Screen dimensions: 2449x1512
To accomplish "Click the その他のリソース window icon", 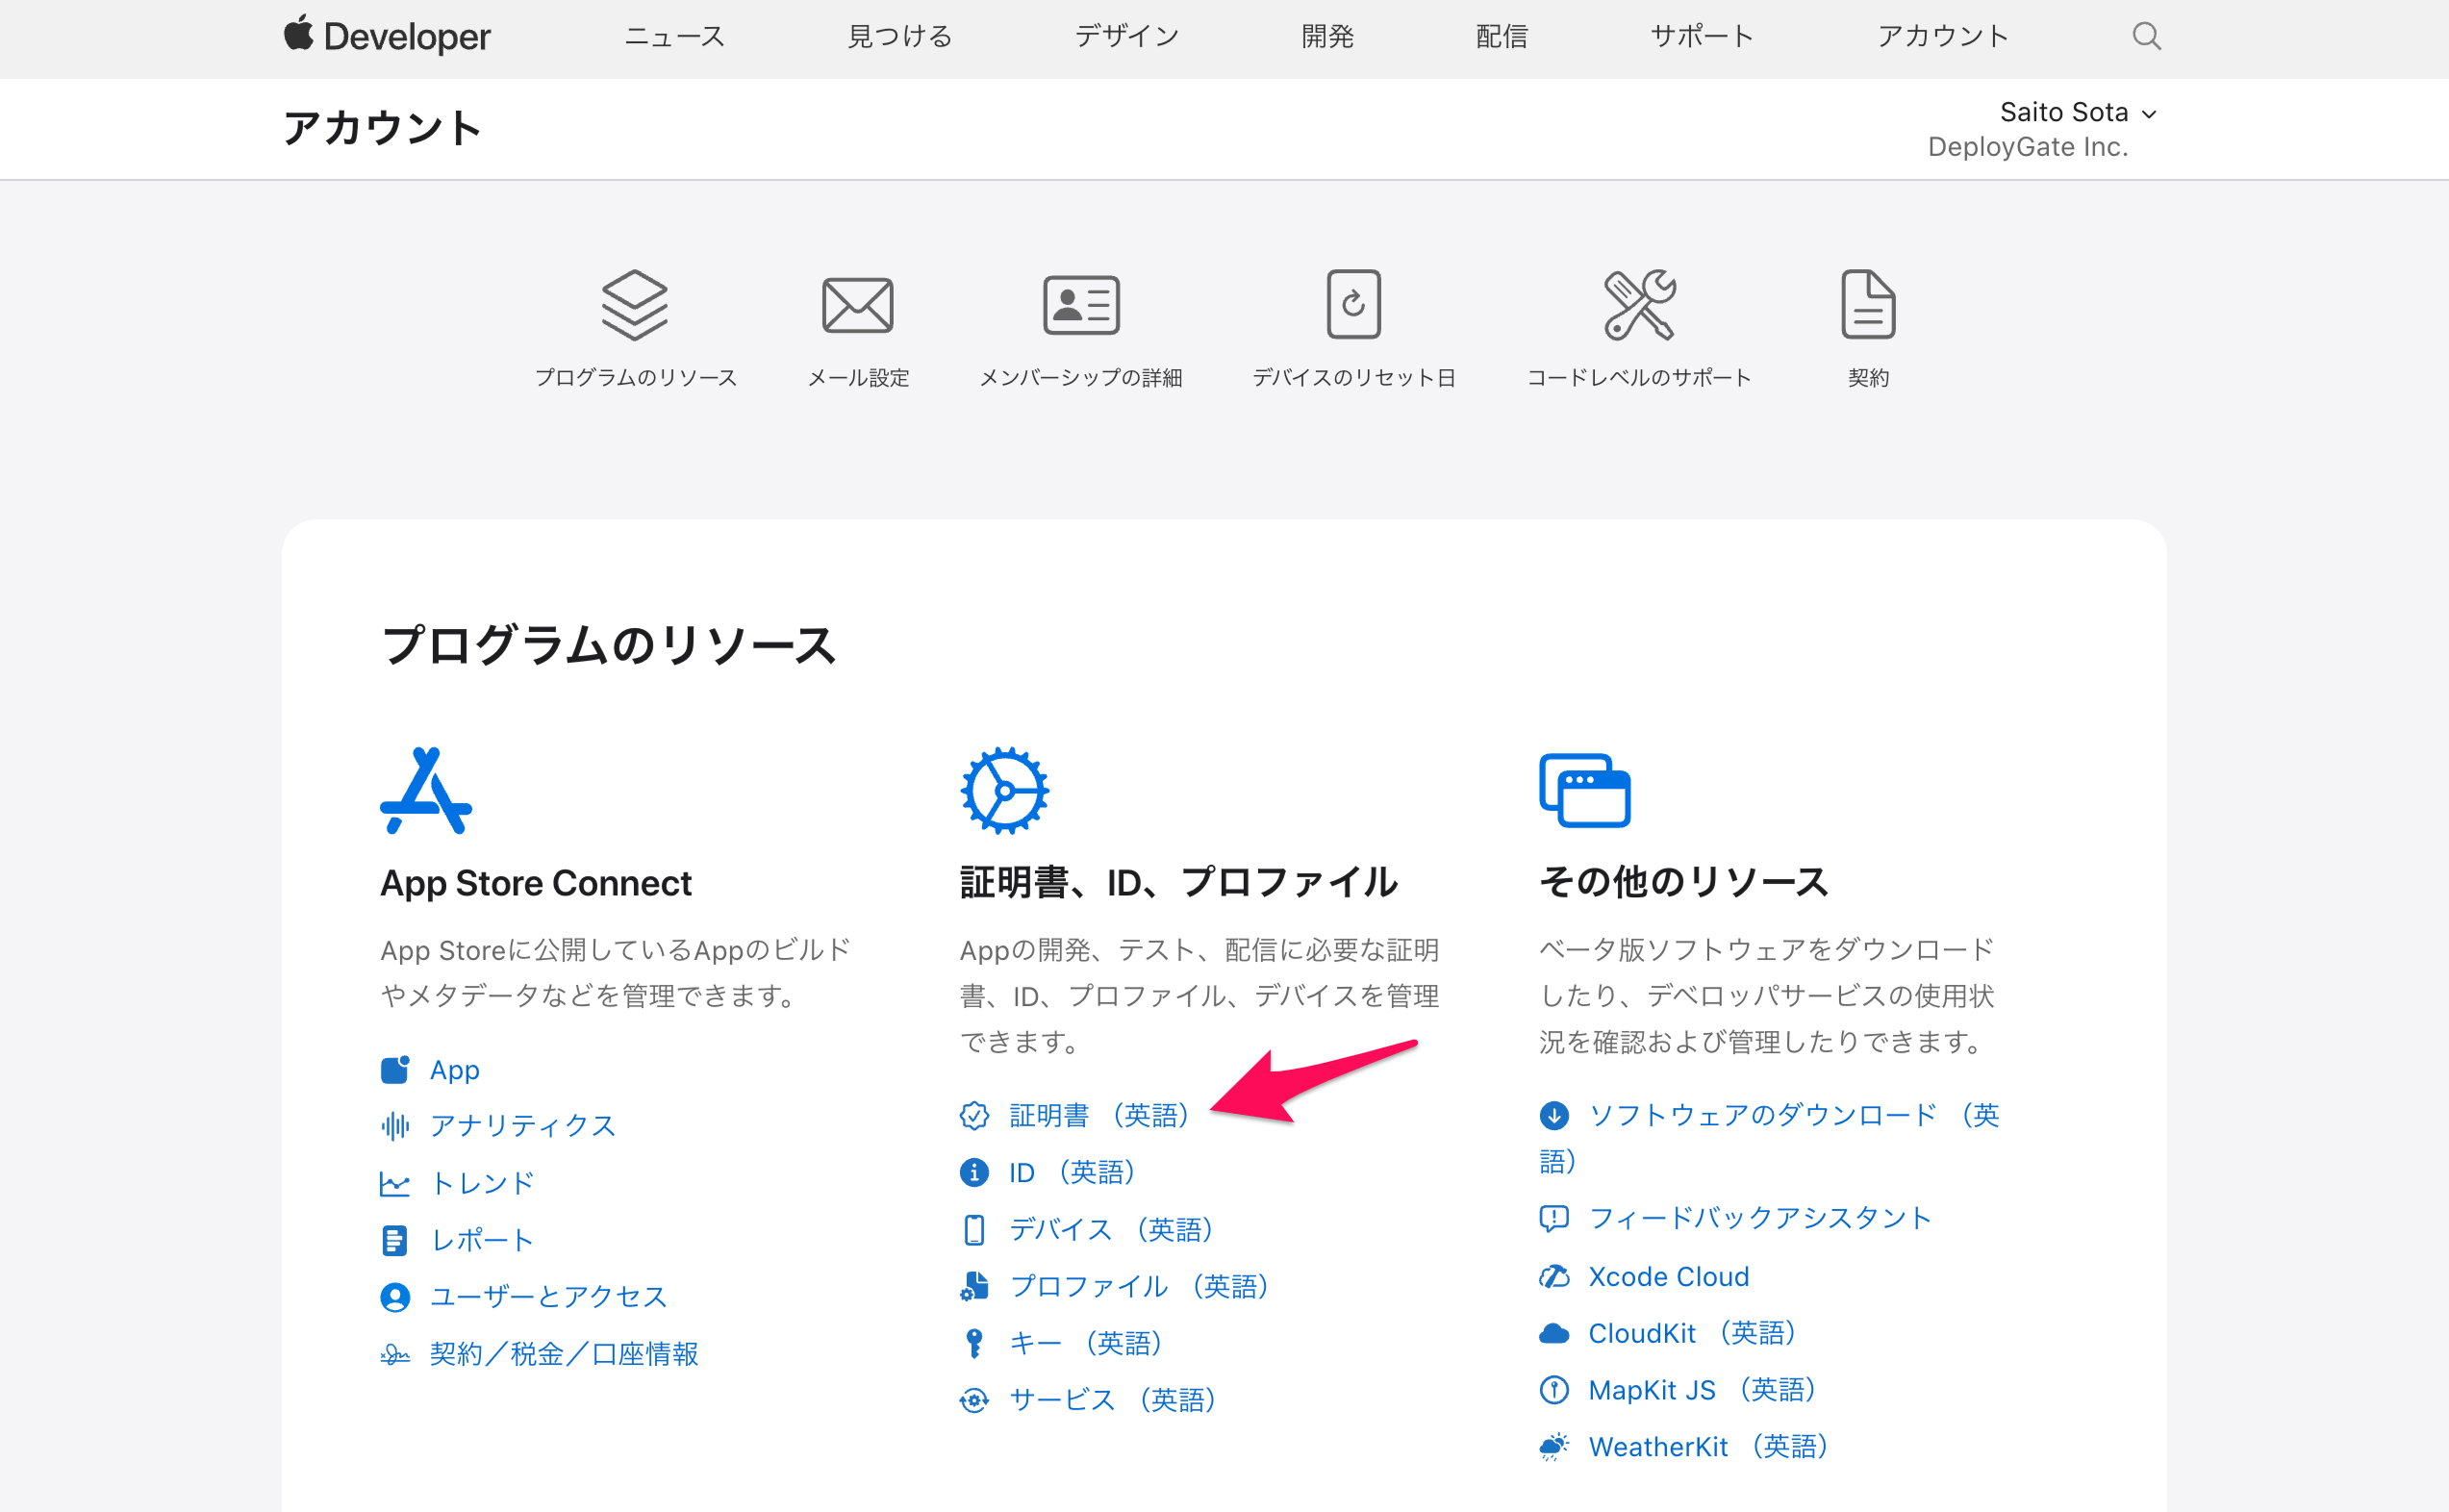I will pos(1584,790).
